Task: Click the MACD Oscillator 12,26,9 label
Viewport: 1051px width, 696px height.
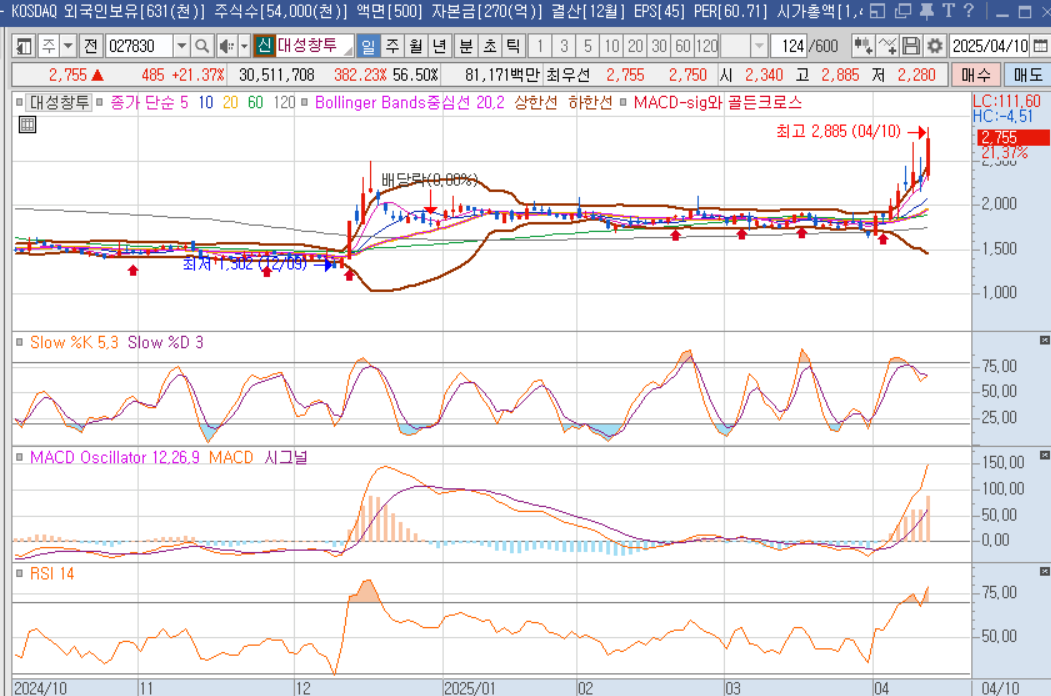Action: point(115,458)
